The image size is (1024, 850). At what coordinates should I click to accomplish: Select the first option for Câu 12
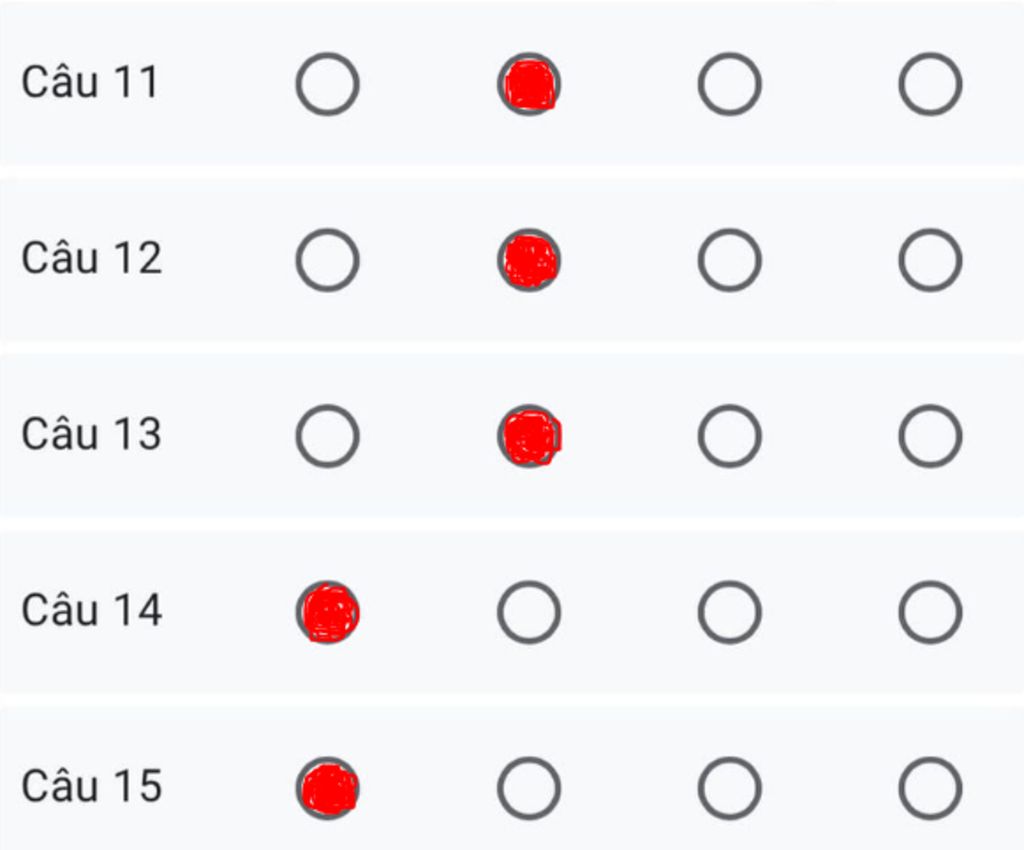pos(327,260)
